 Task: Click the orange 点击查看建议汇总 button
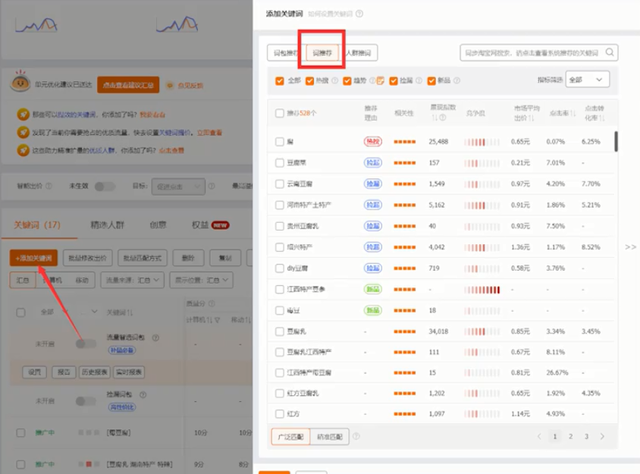coord(128,85)
